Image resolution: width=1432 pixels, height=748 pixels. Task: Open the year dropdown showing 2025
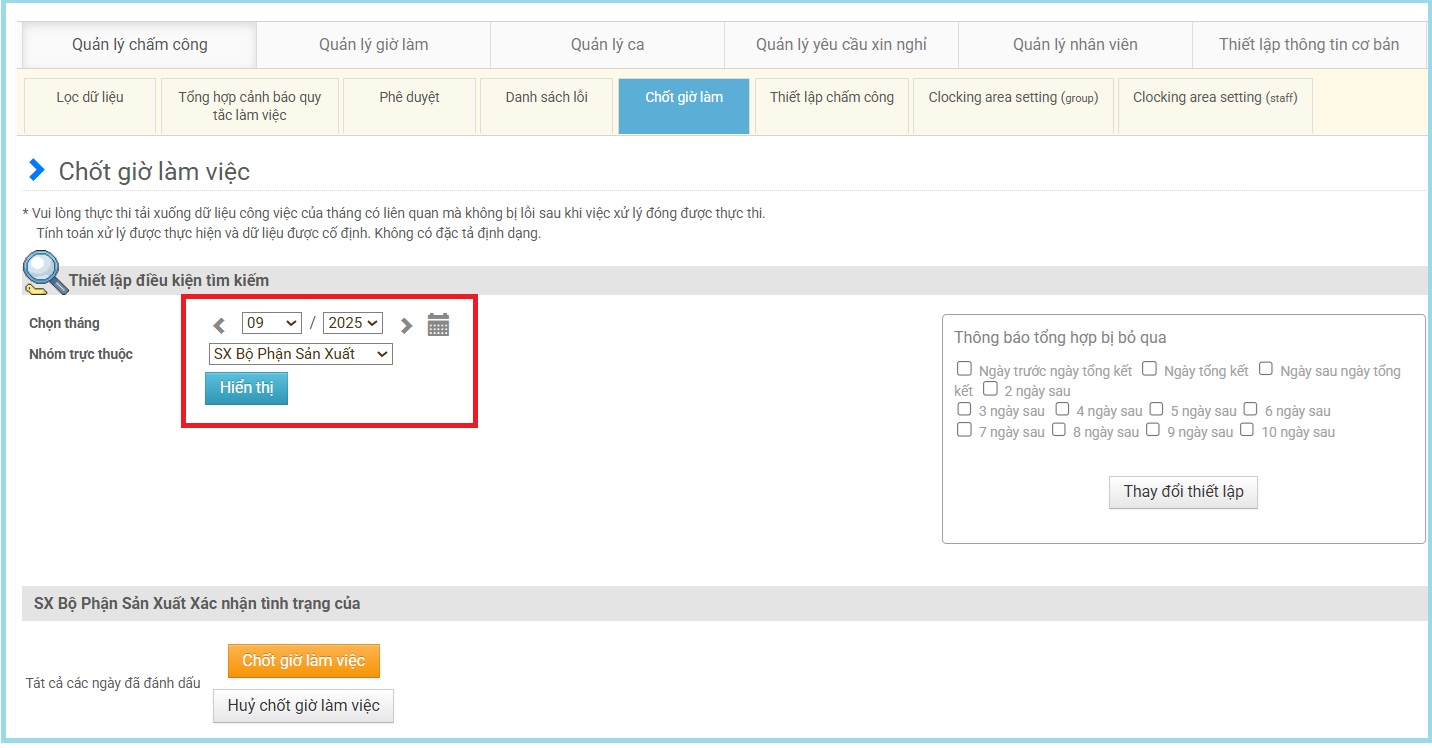[x=352, y=323]
